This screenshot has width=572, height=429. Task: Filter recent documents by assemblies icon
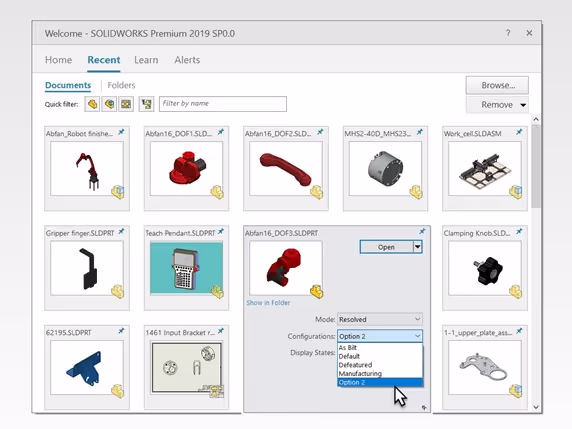[109, 104]
